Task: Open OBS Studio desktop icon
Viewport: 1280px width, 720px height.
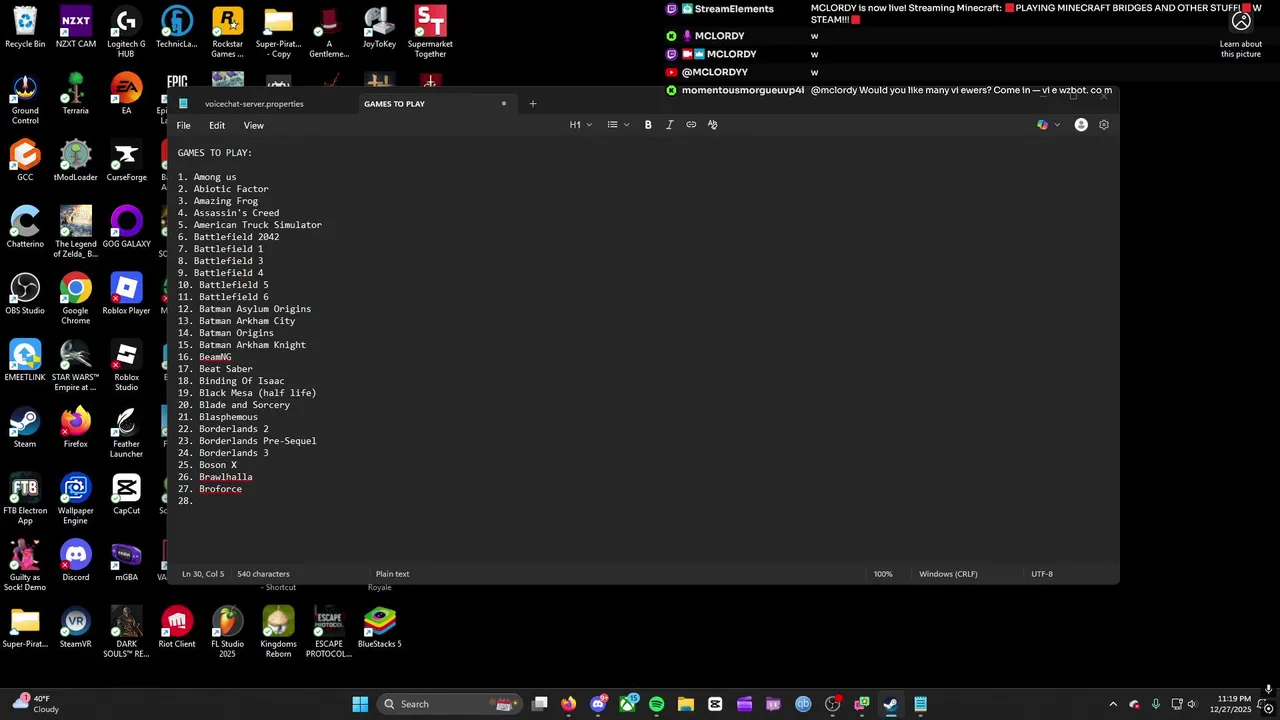Action: click(x=25, y=295)
